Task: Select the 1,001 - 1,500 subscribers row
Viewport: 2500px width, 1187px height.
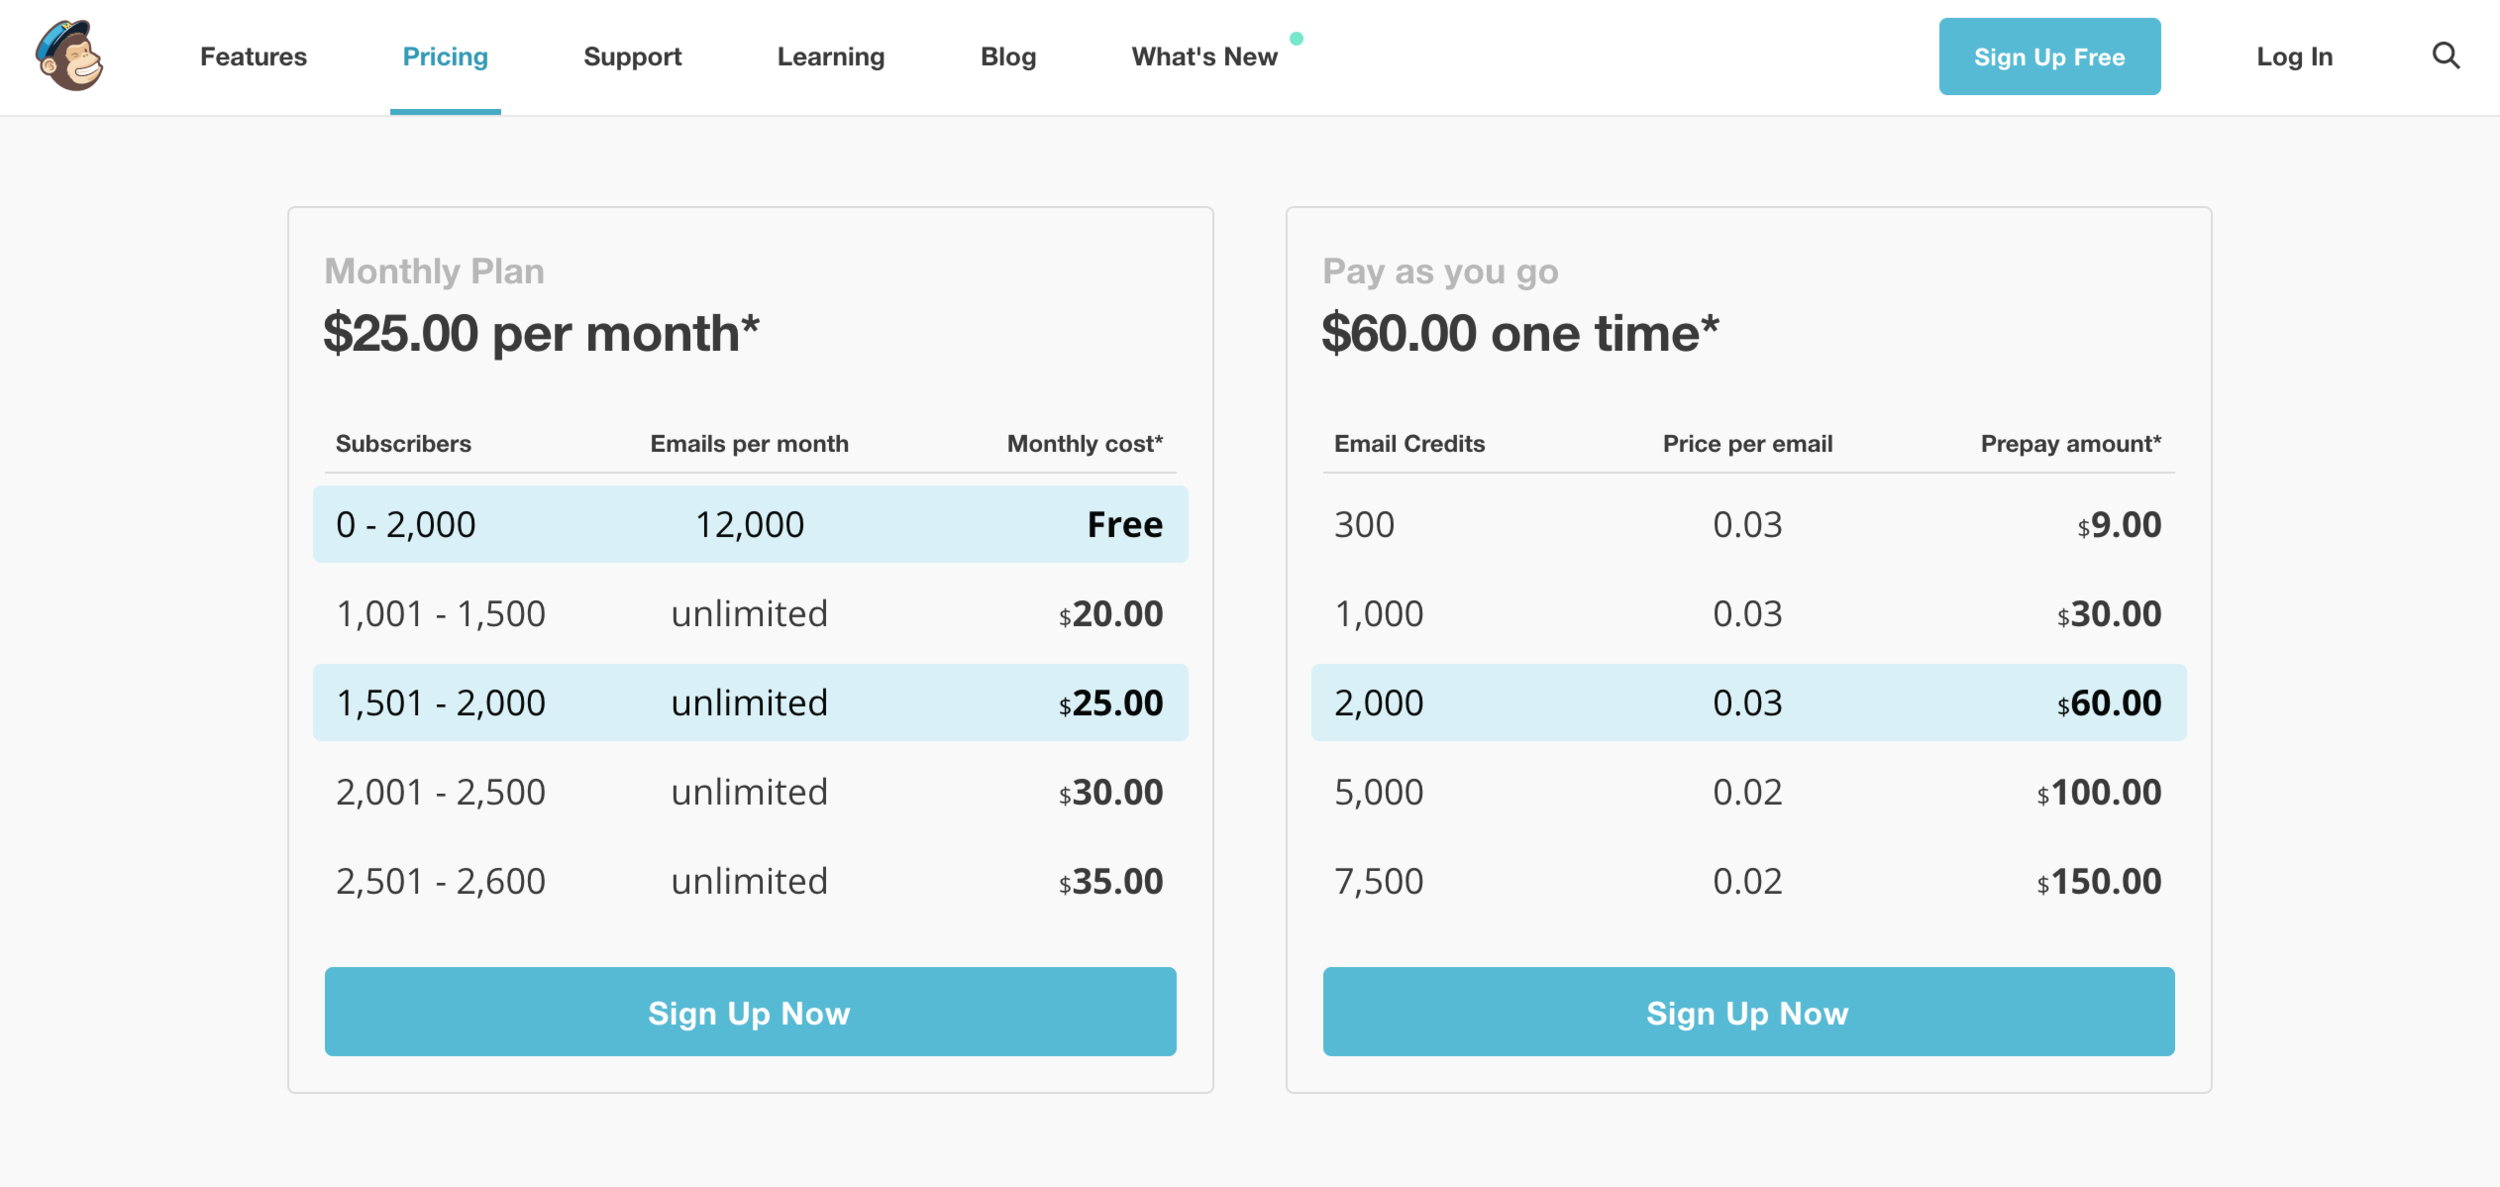Action: (x=750, y=613)
